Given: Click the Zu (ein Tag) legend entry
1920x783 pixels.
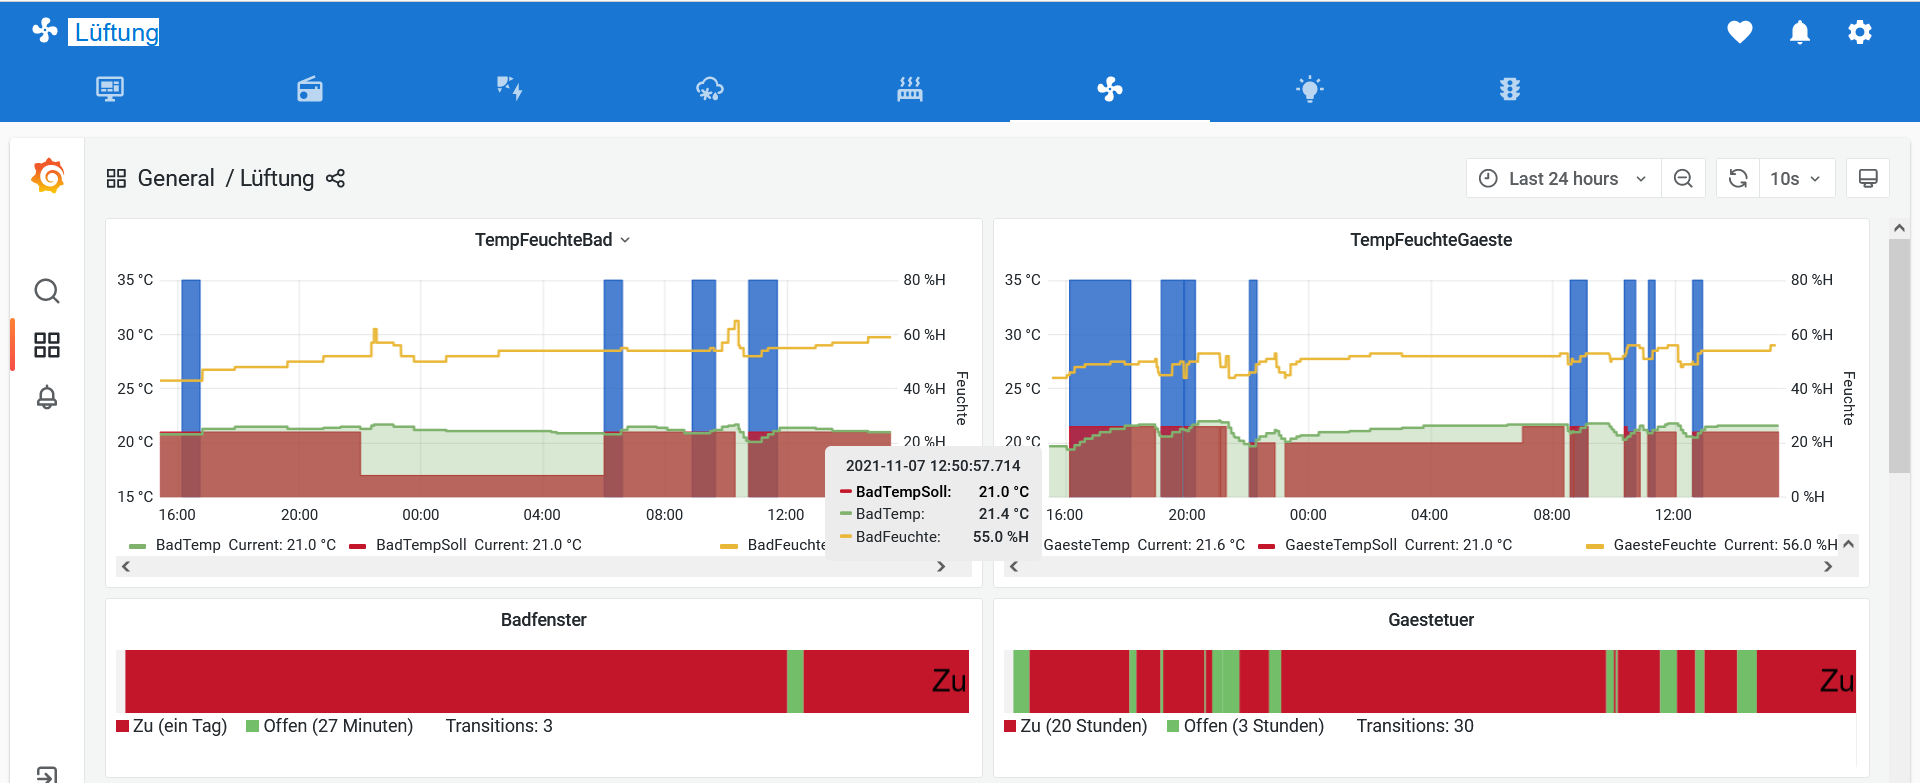Looking at the screenshot, I should click(172, 726).
